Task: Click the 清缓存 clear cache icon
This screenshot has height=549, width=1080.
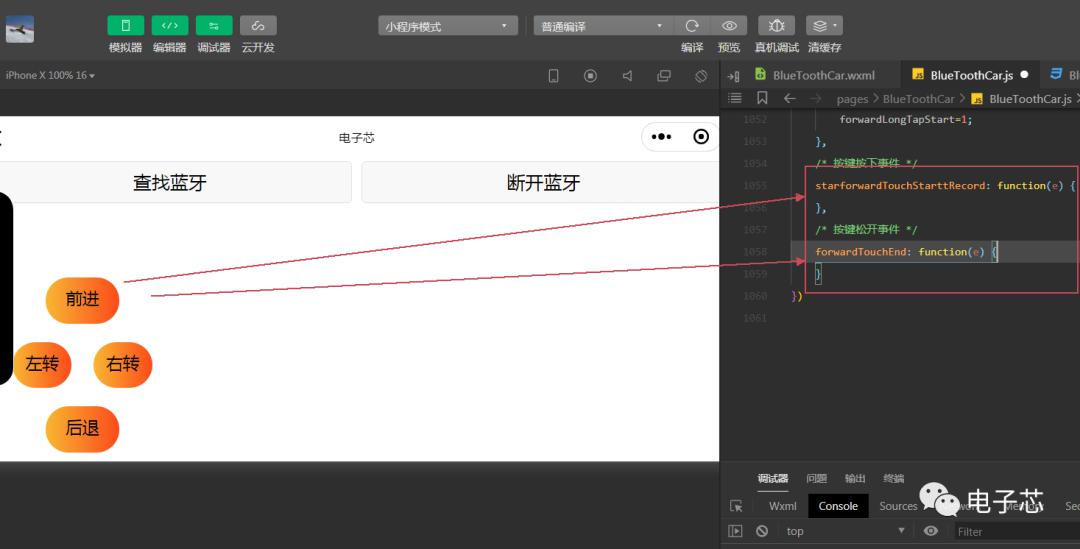Action: coord(824,26)
